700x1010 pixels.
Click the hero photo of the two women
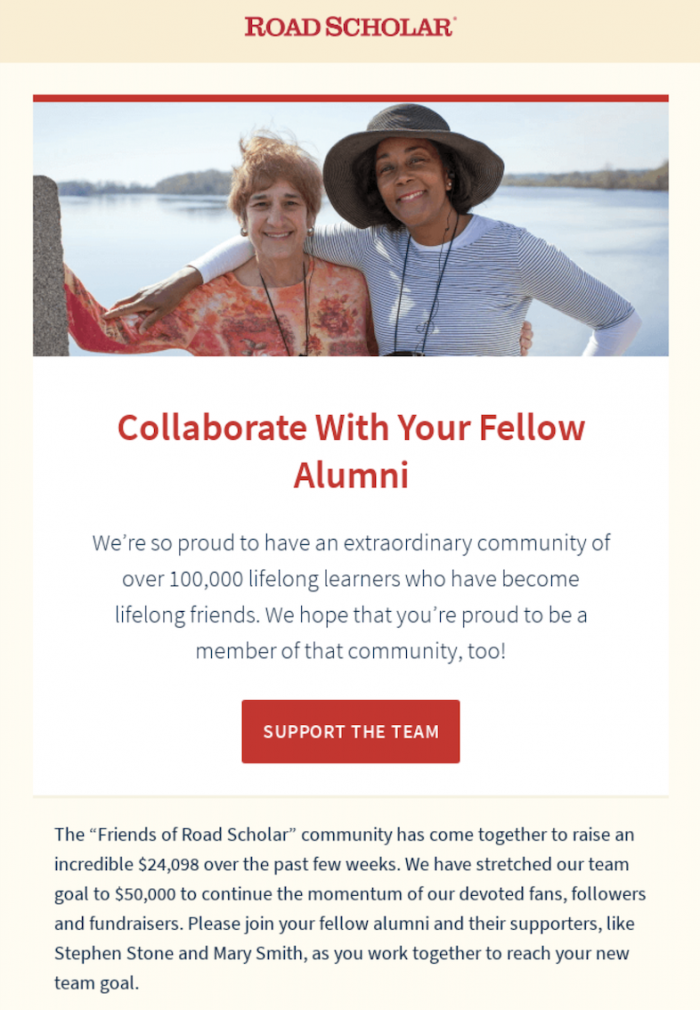(350, 230)
